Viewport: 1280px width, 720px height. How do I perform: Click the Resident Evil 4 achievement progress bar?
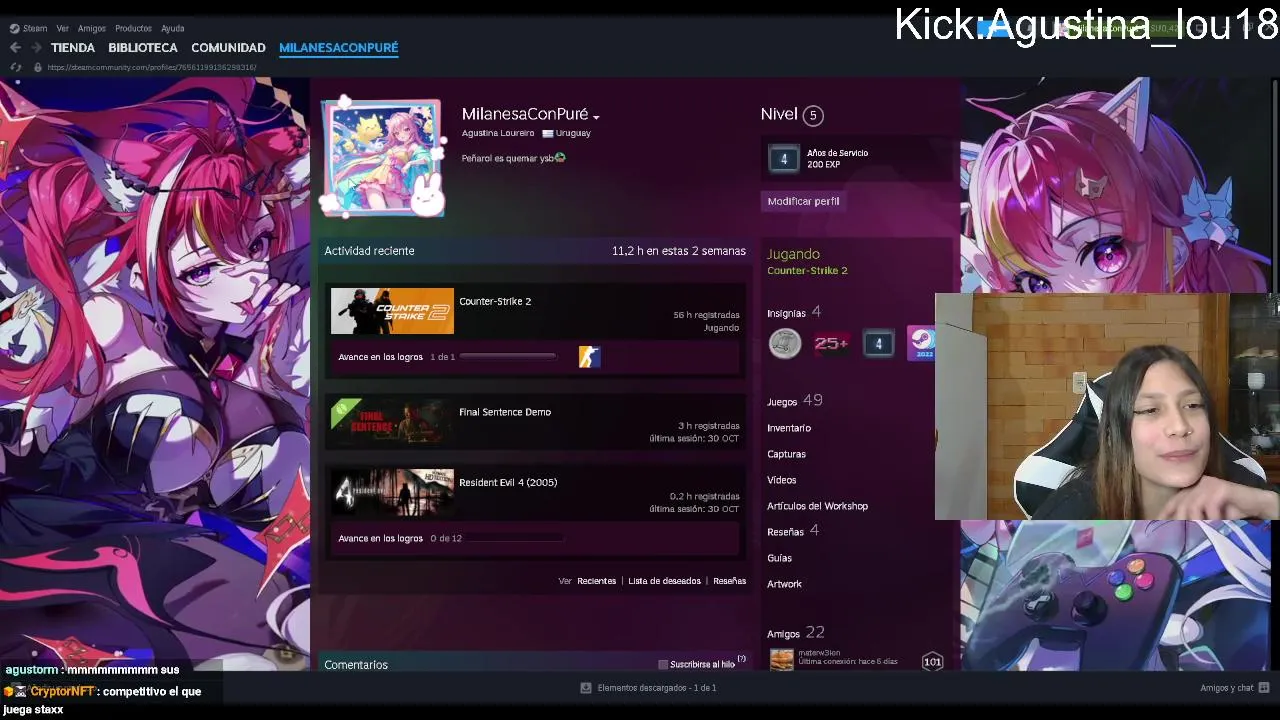(x=515, y=538)
